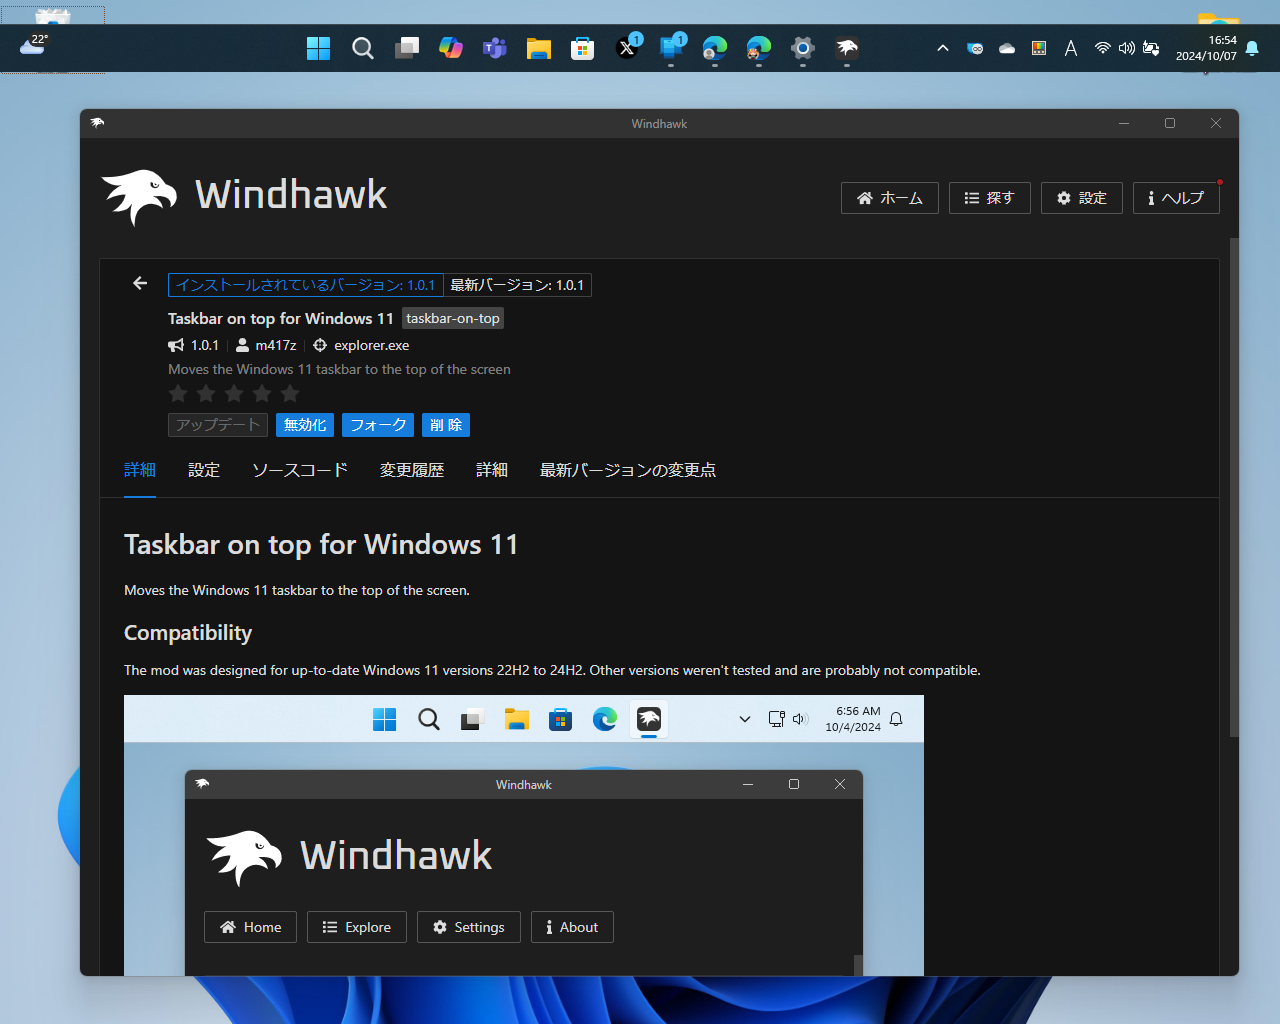Rate the mod with the first star

(x=178, y=394)
